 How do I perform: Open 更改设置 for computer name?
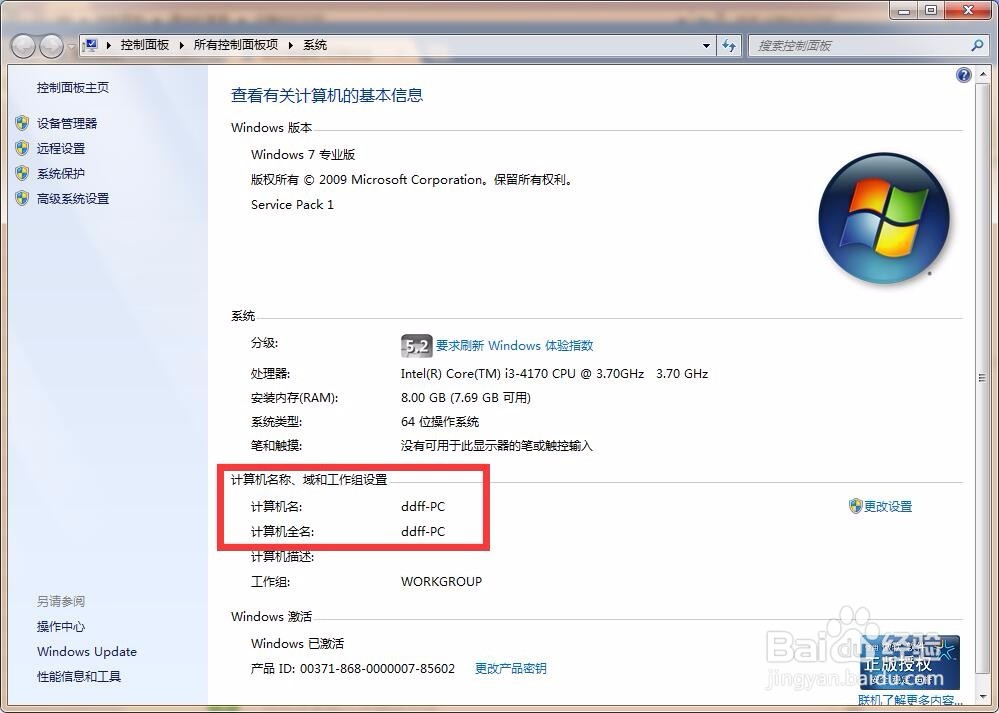pyautogui.click(x=888, y=506)
